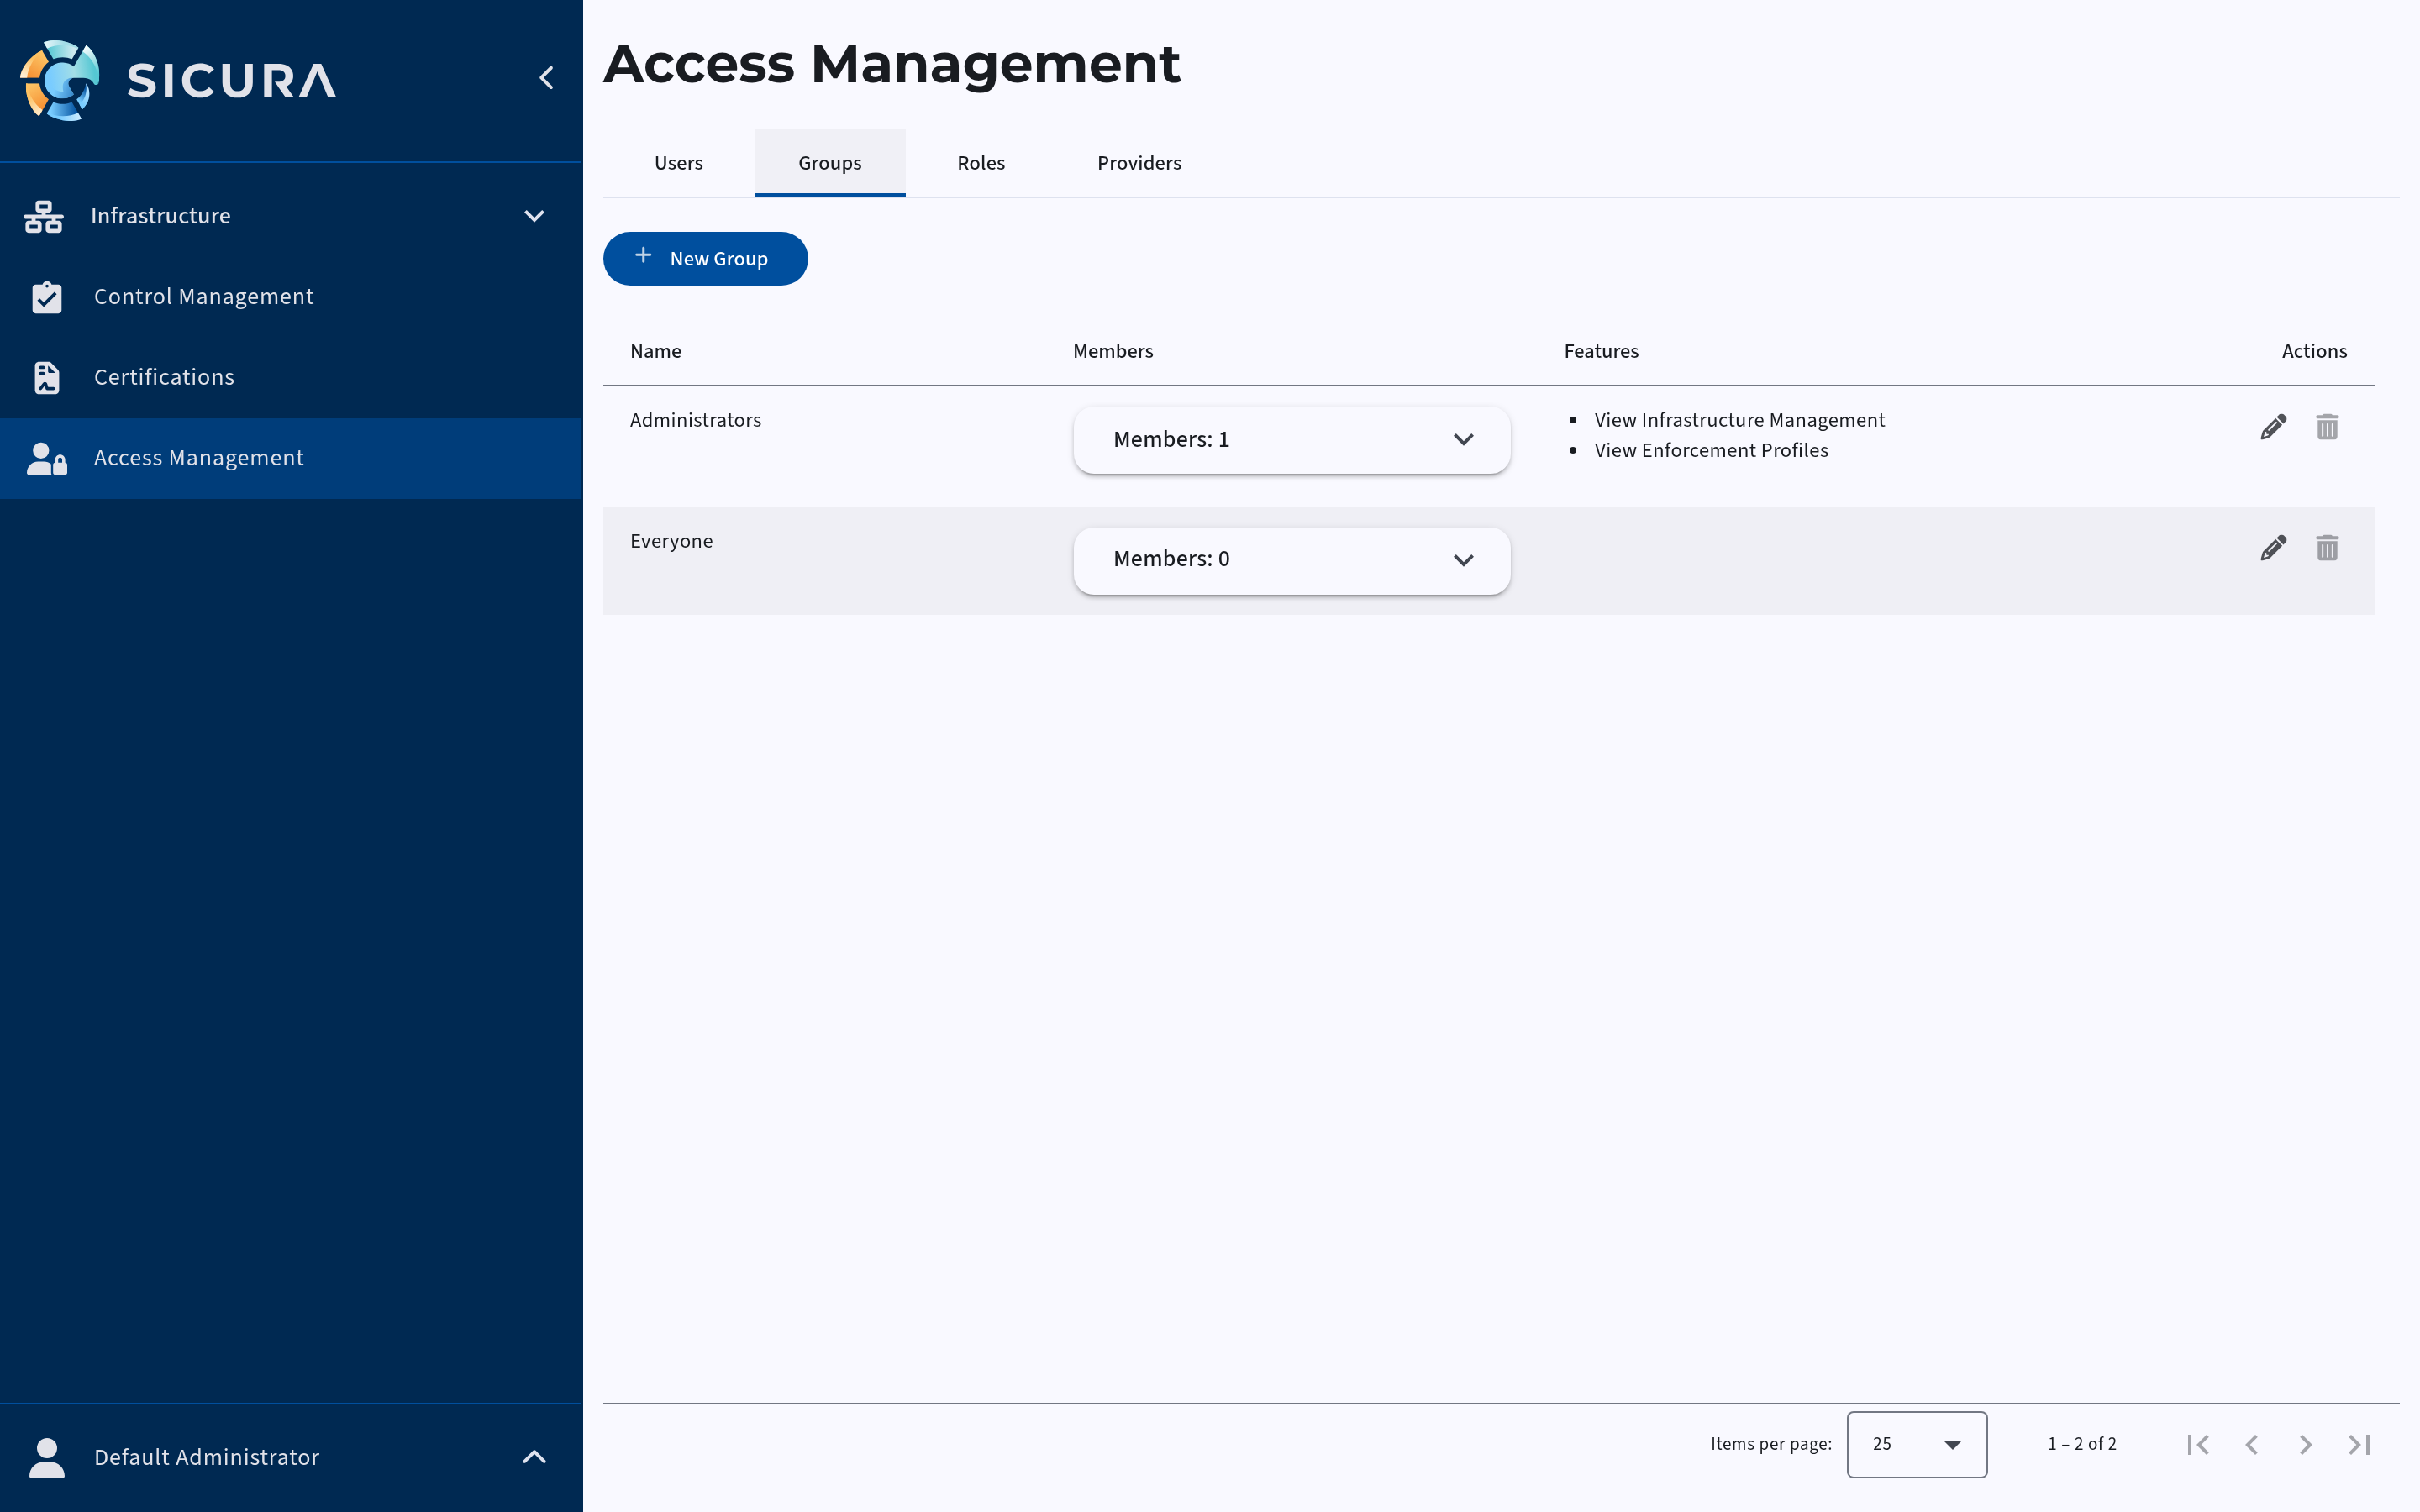Click the SICURA wordmark text
Screen dimensions: 2420x1512
click(x=231, y=81)
